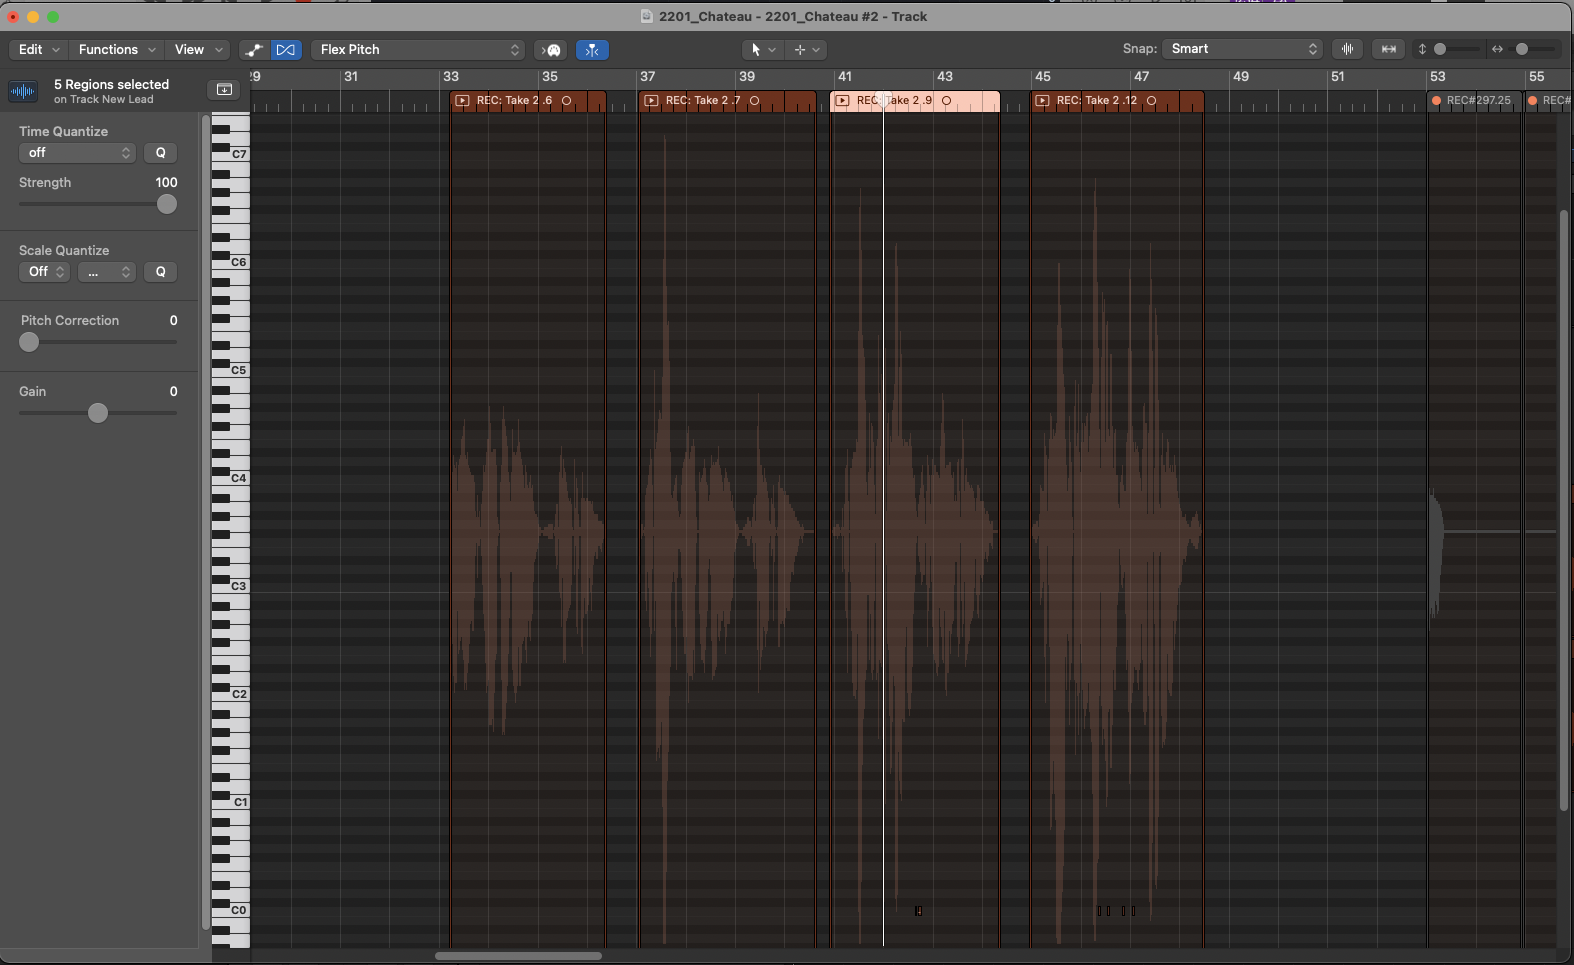Click the vertical zoom arrows icon
The width and height of the screenshot is (1574, 965).
click(1422, 49)
